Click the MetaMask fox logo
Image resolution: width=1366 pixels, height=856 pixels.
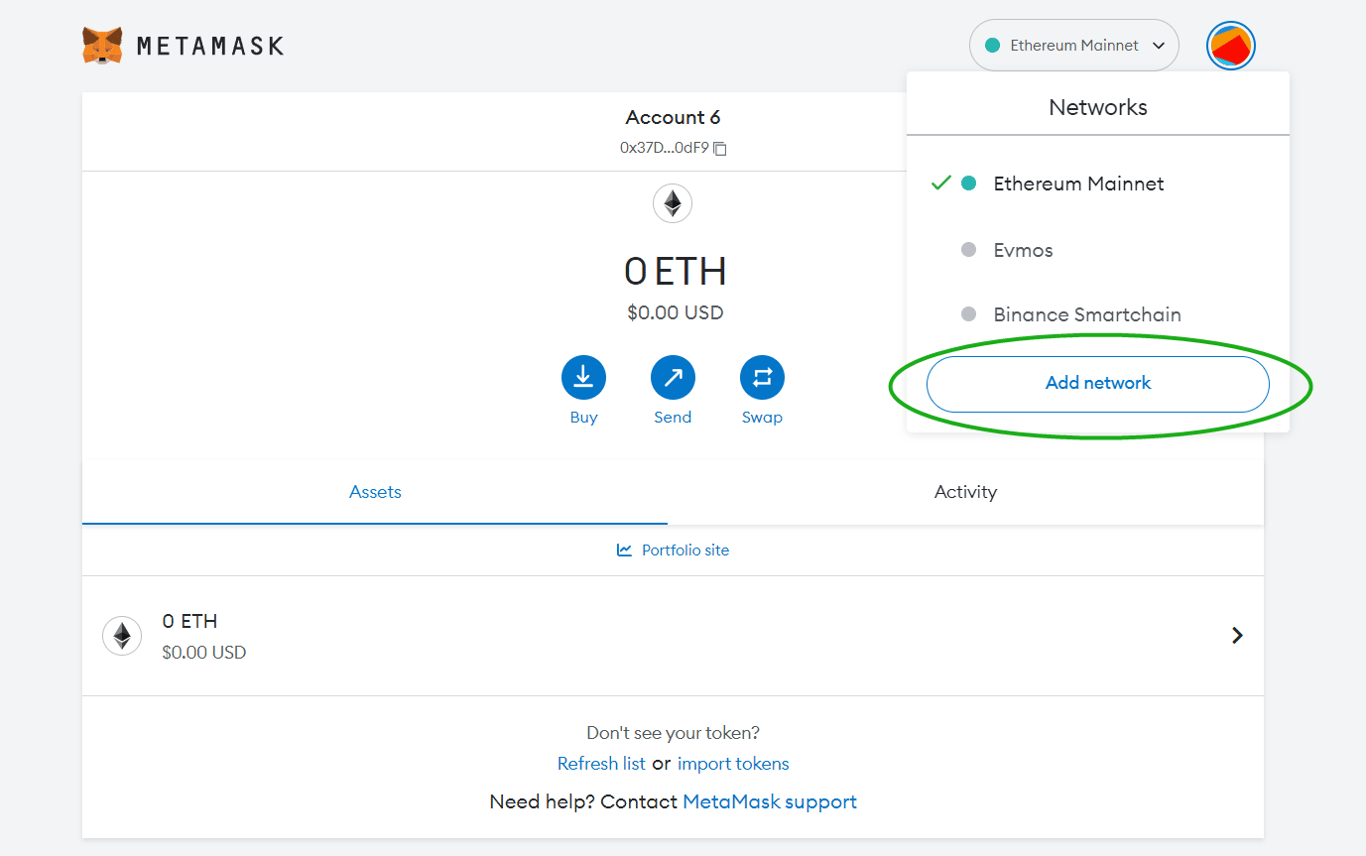pyautogui.click(x=103, y=46)
